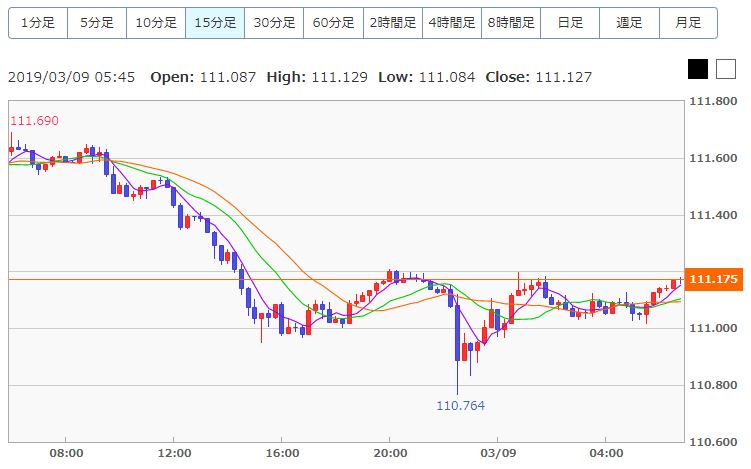Viewport: 751px width, 469px height.
Task: Switch to the 1分足 timeframe tab
Action: (x=38, y=22)
